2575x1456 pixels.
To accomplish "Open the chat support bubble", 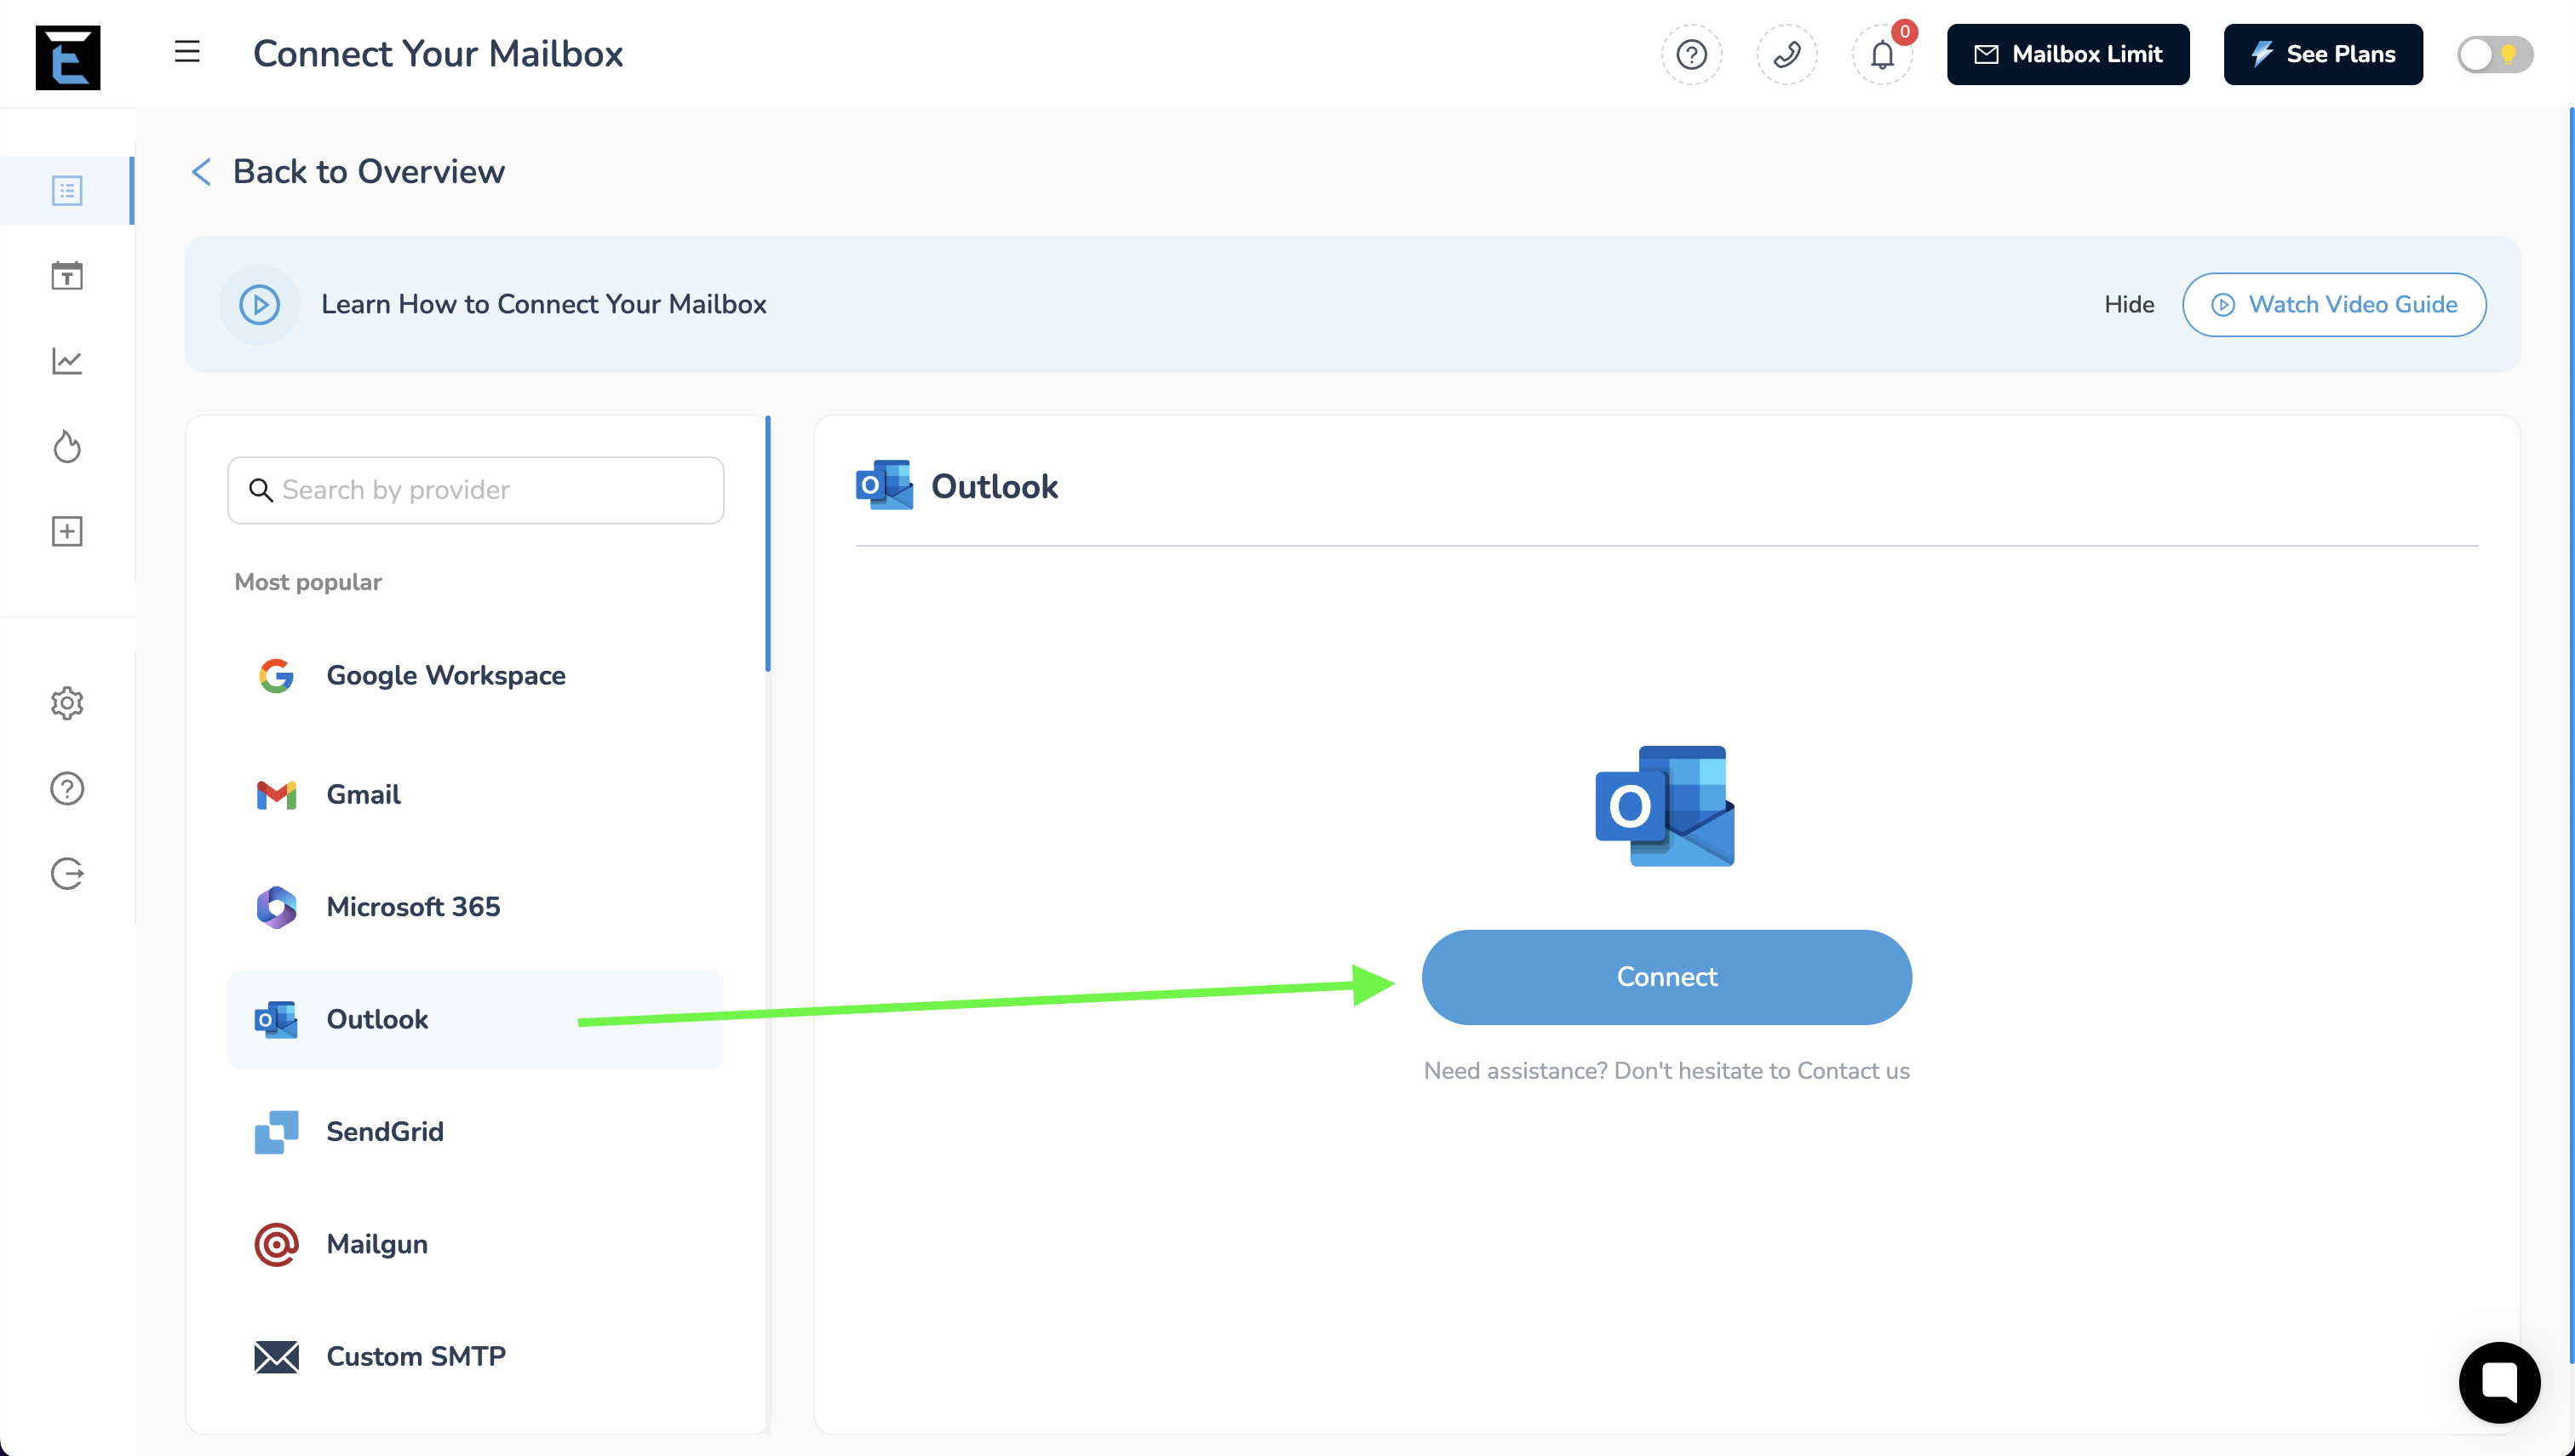I will pos(2498,1382).
